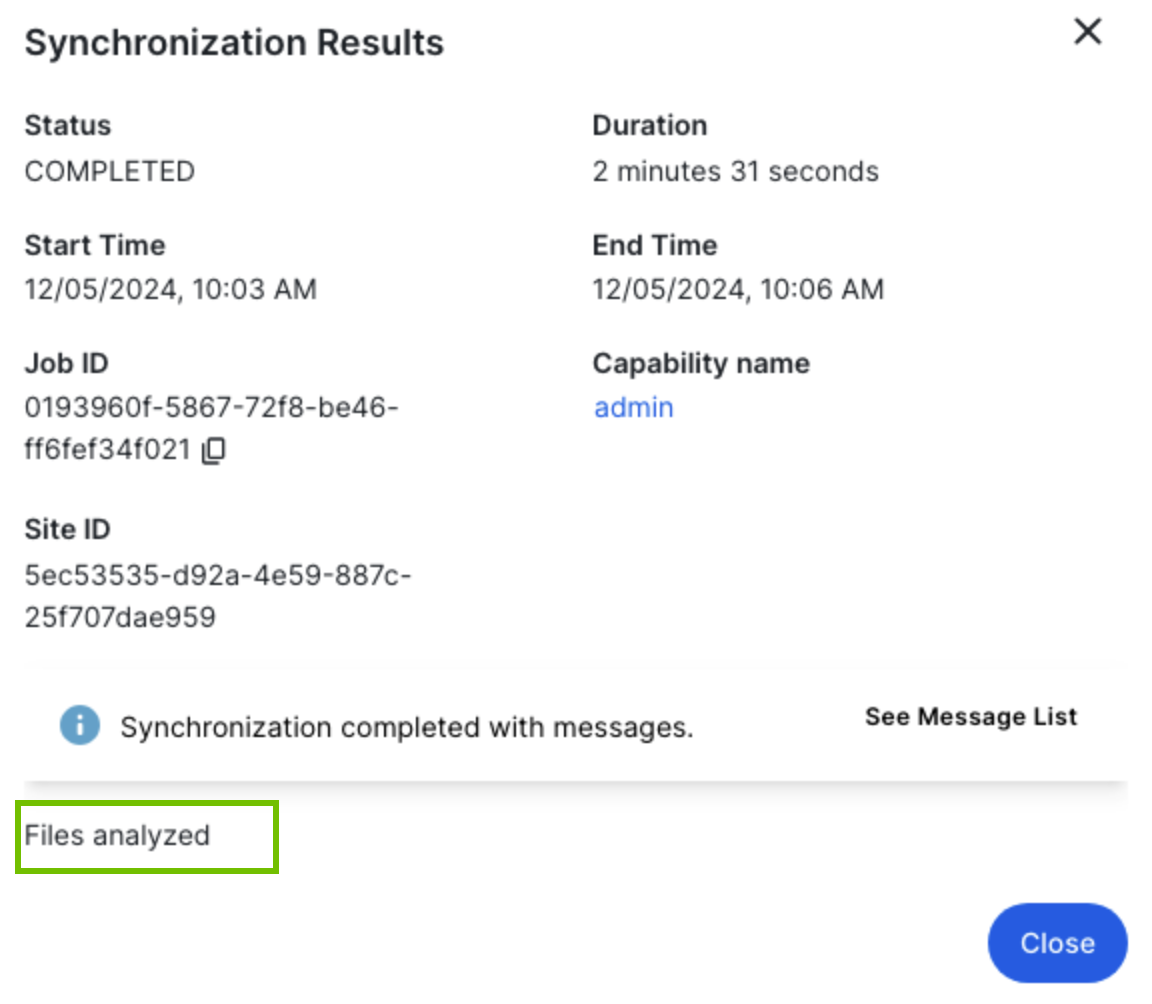Select the Job ID value text

(x=210, y=408)
